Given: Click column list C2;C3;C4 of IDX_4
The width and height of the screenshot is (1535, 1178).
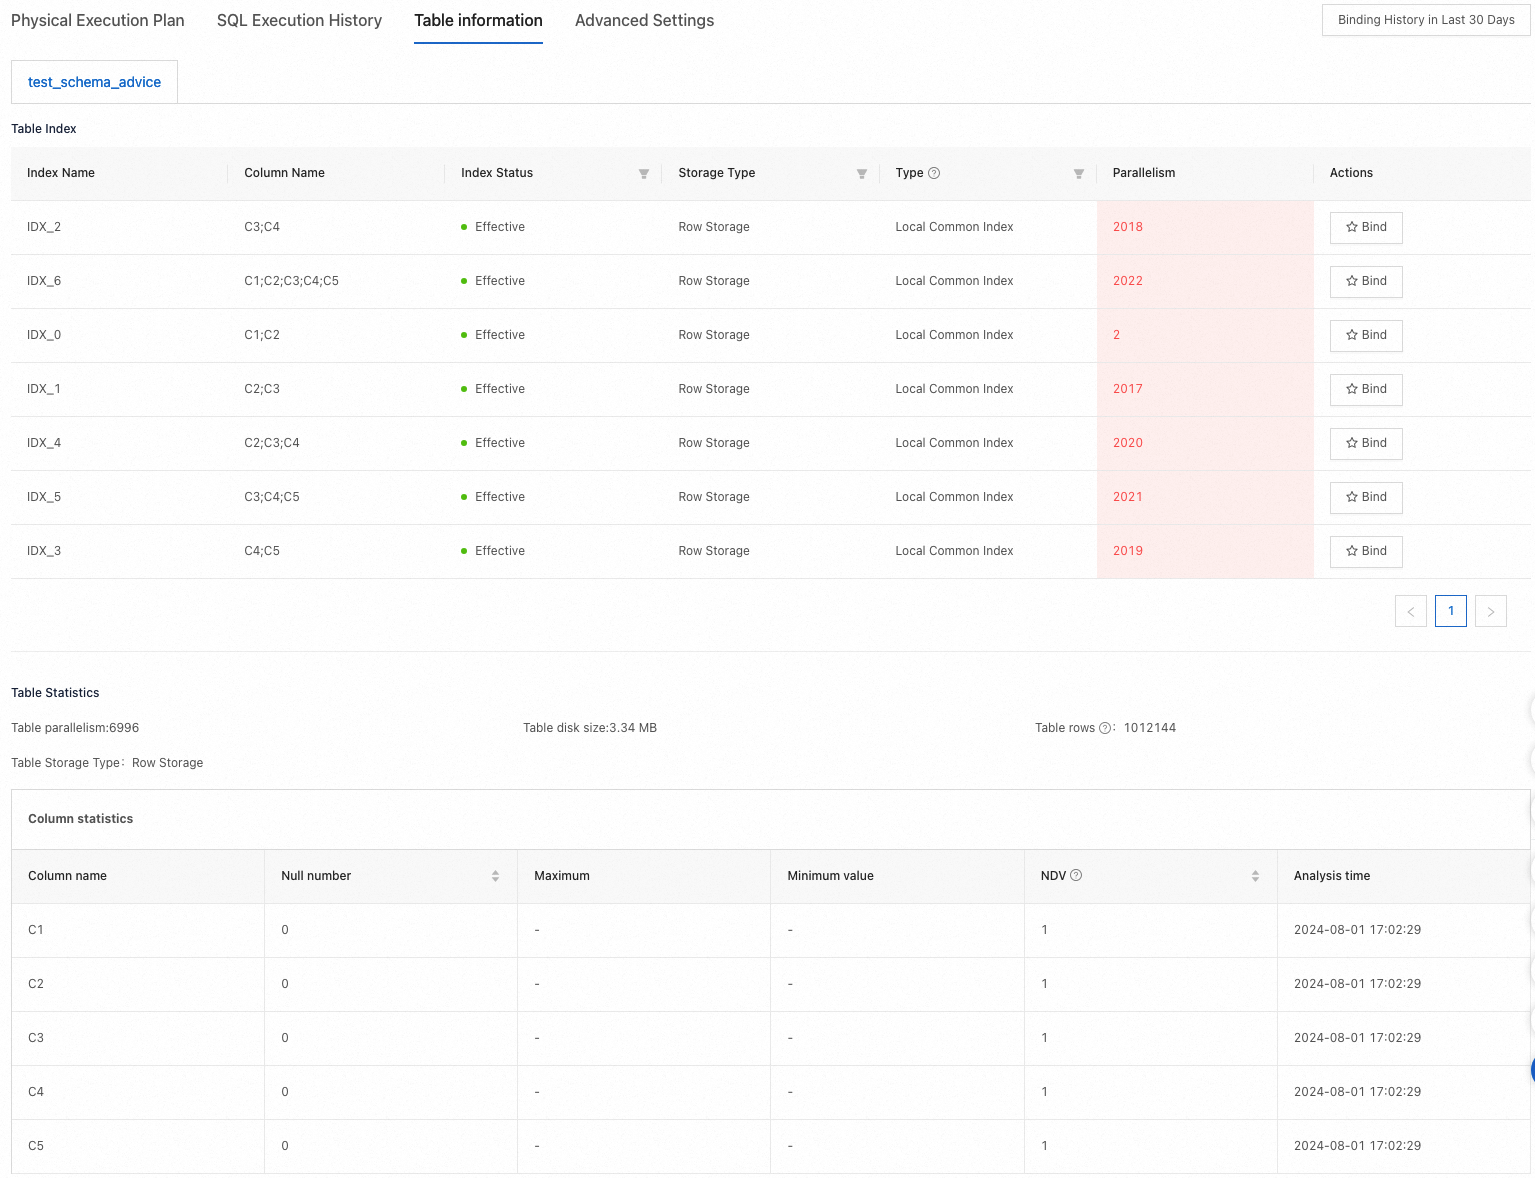Looking at the screenshot, I should 272,443.
